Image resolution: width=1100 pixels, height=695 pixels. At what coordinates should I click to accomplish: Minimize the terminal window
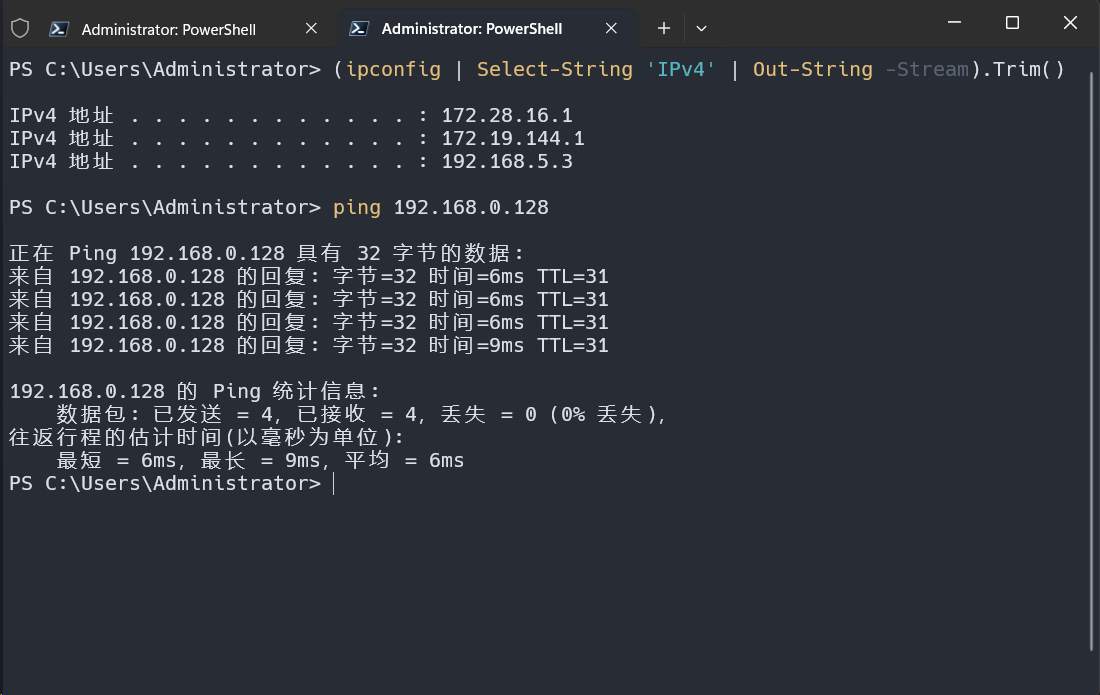(953, 23)
